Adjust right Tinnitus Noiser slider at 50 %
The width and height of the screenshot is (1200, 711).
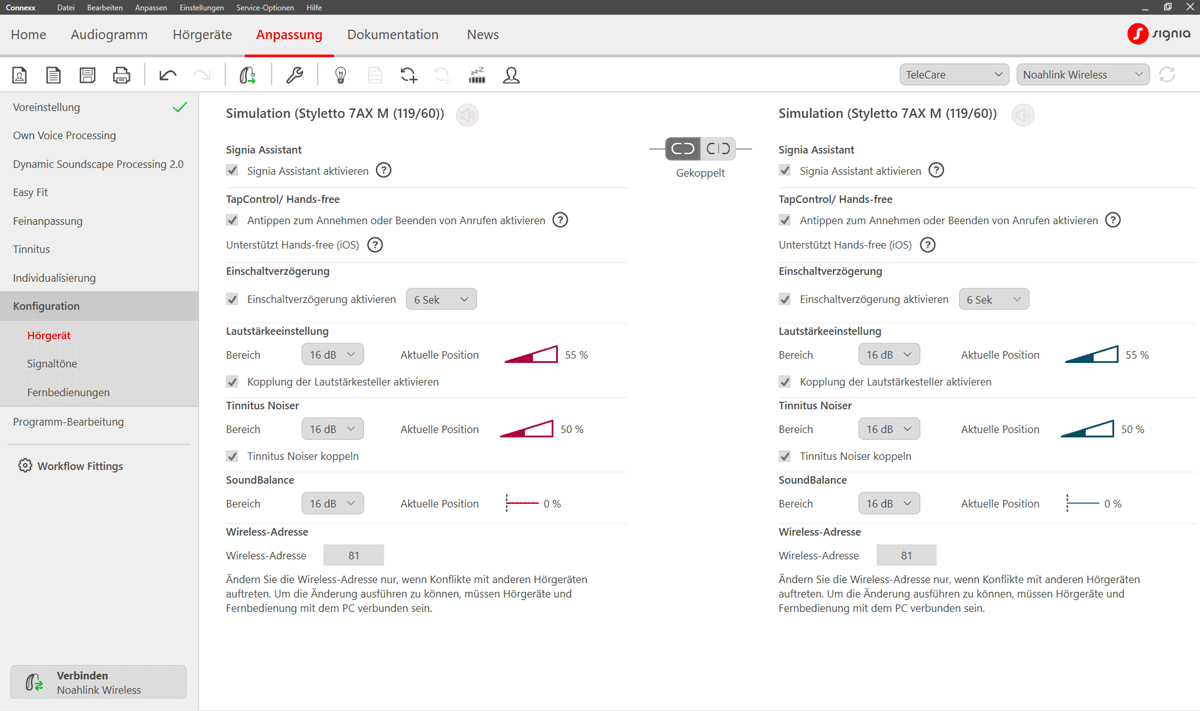point(1087,429)
